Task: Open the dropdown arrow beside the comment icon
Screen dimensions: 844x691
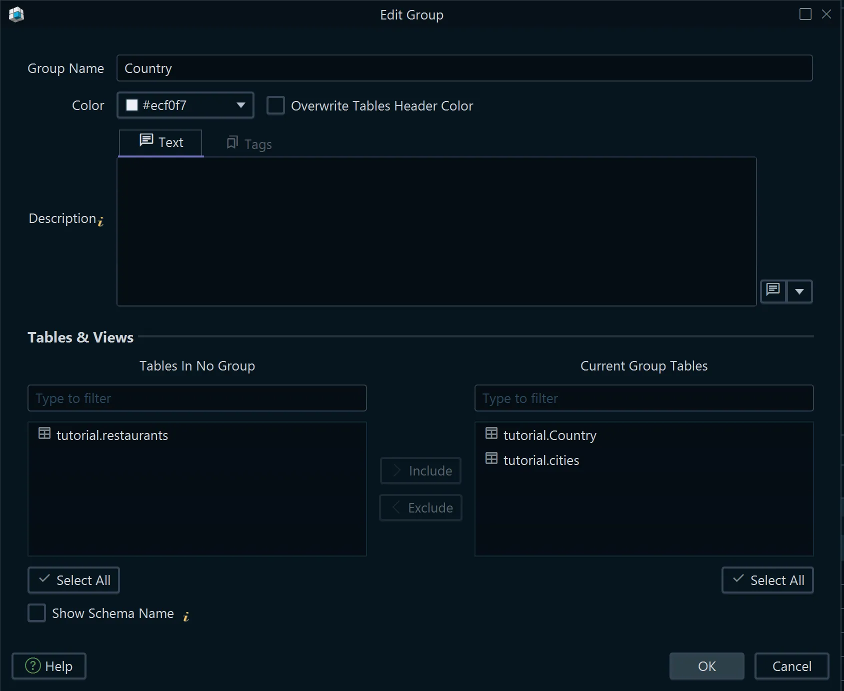Action: 798,290
